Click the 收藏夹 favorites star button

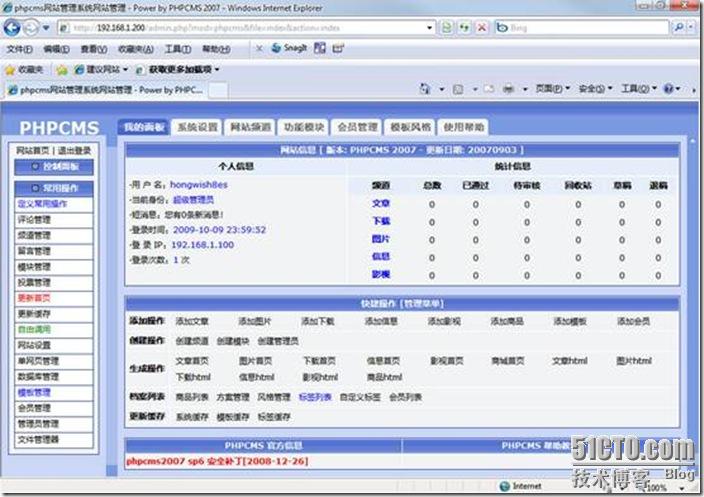24,70
